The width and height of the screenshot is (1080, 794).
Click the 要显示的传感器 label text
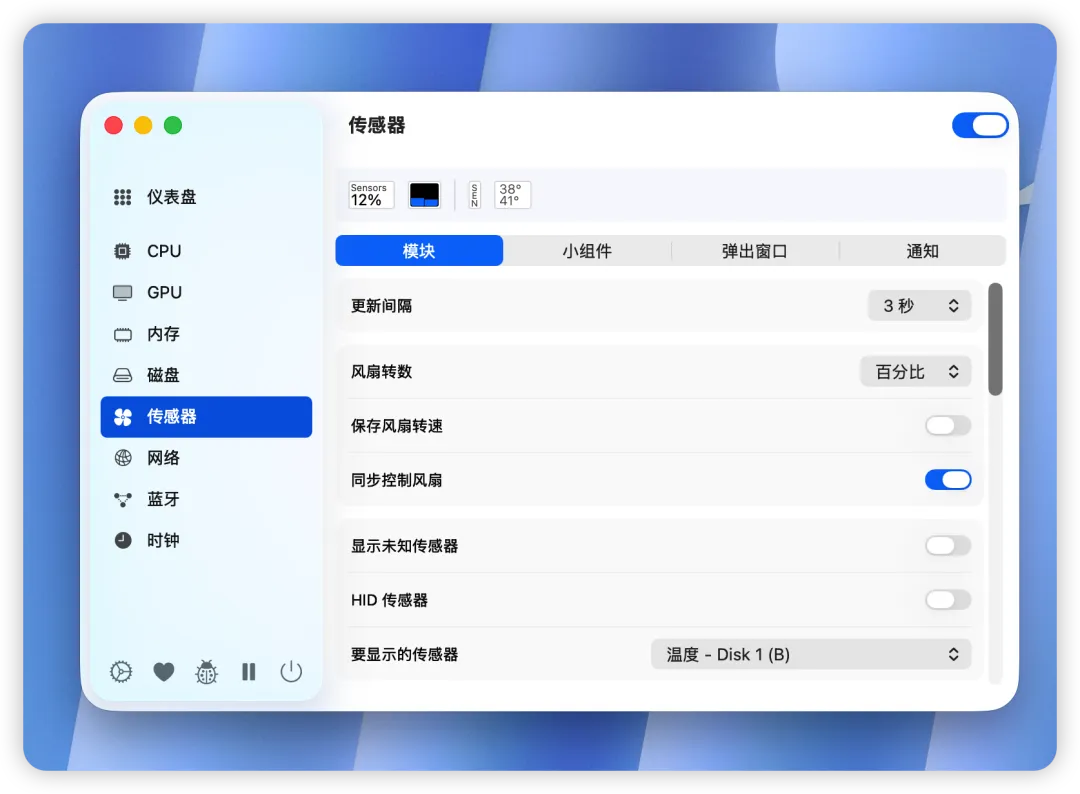click(x=404, y=654)
